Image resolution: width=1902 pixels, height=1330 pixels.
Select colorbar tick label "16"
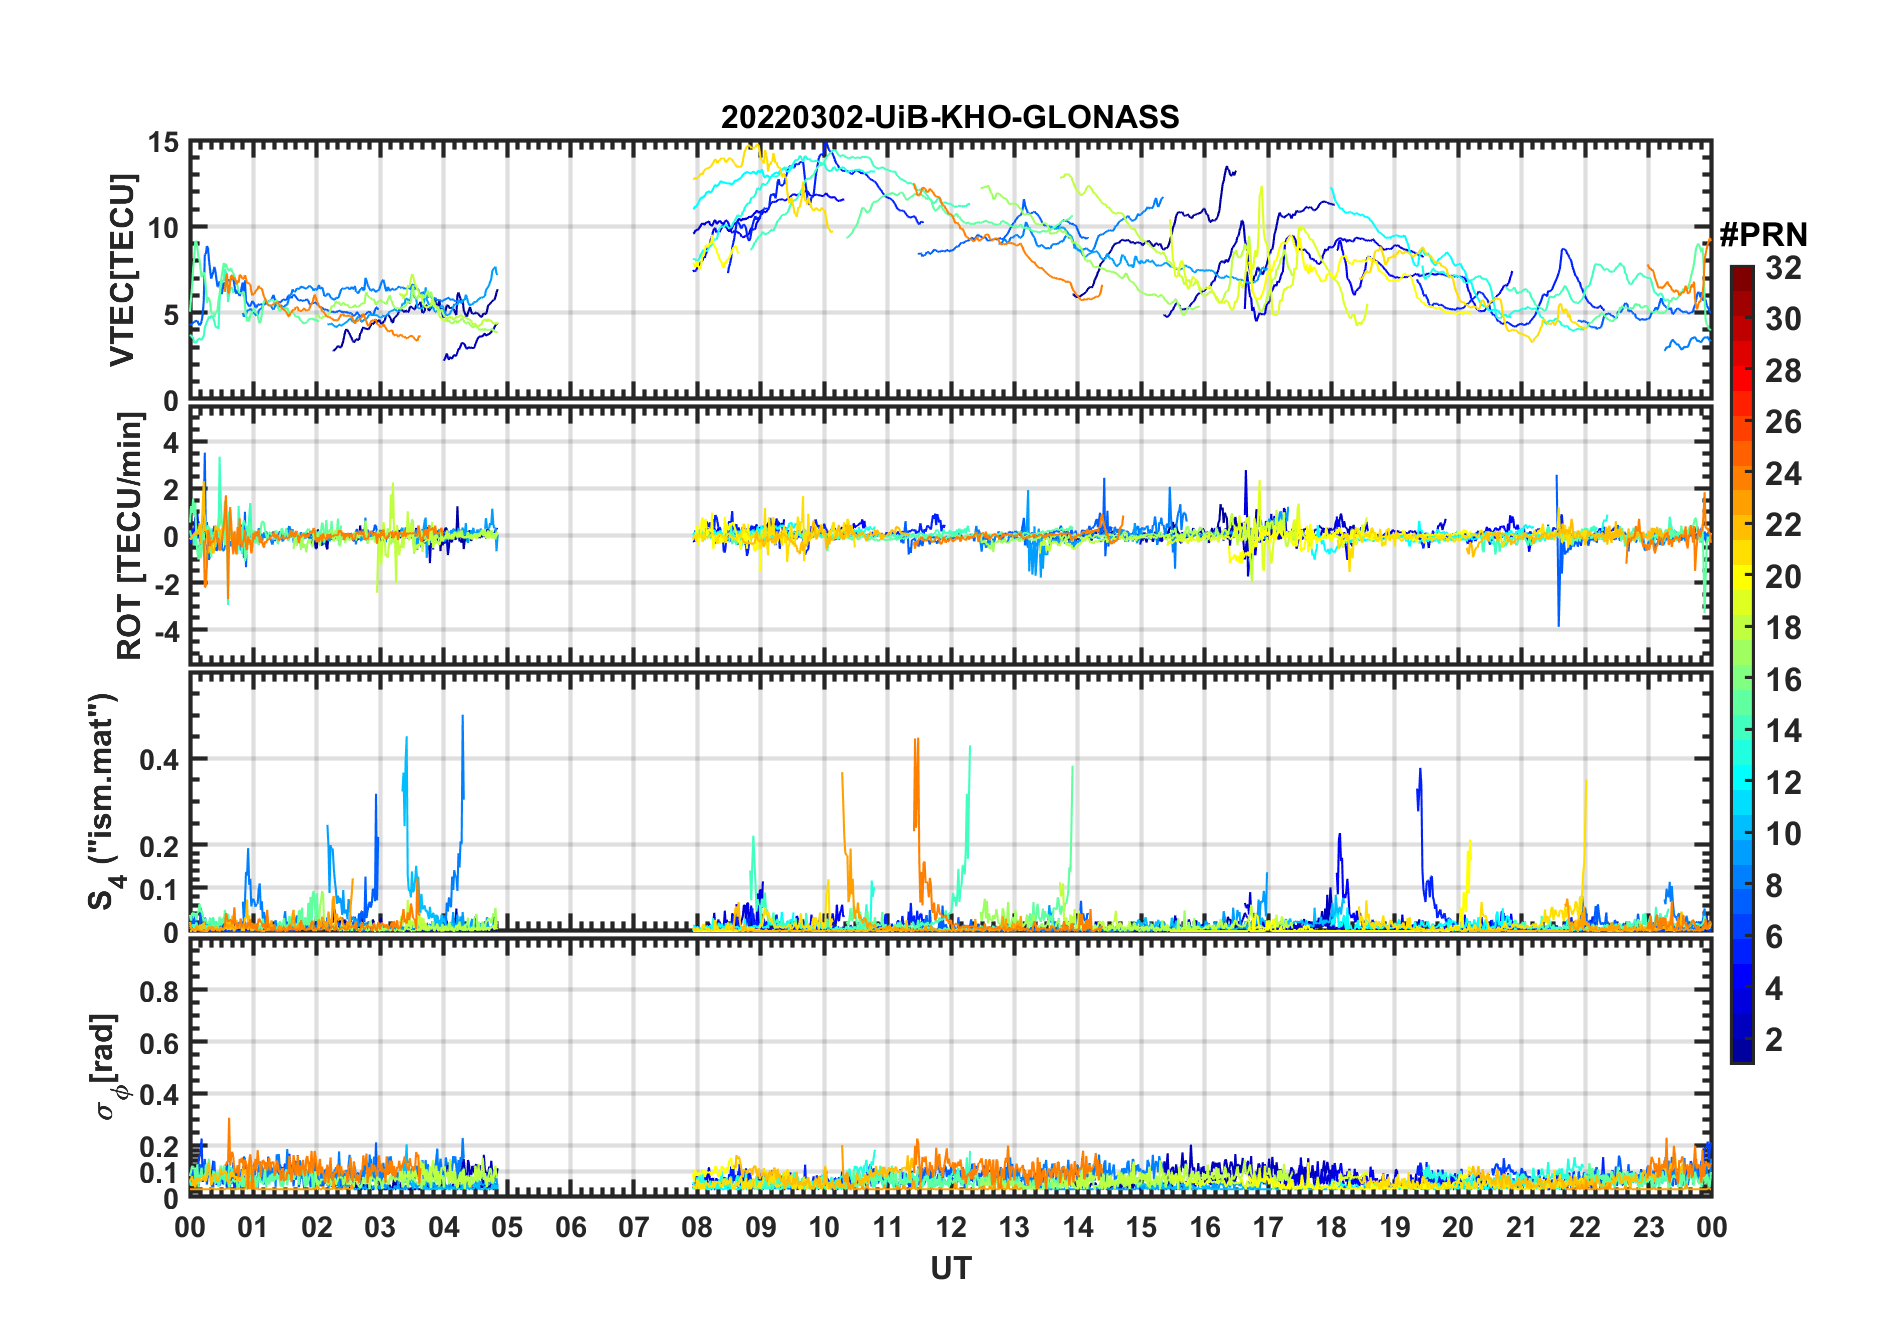pyautogui.click(x=1783, y=680)
